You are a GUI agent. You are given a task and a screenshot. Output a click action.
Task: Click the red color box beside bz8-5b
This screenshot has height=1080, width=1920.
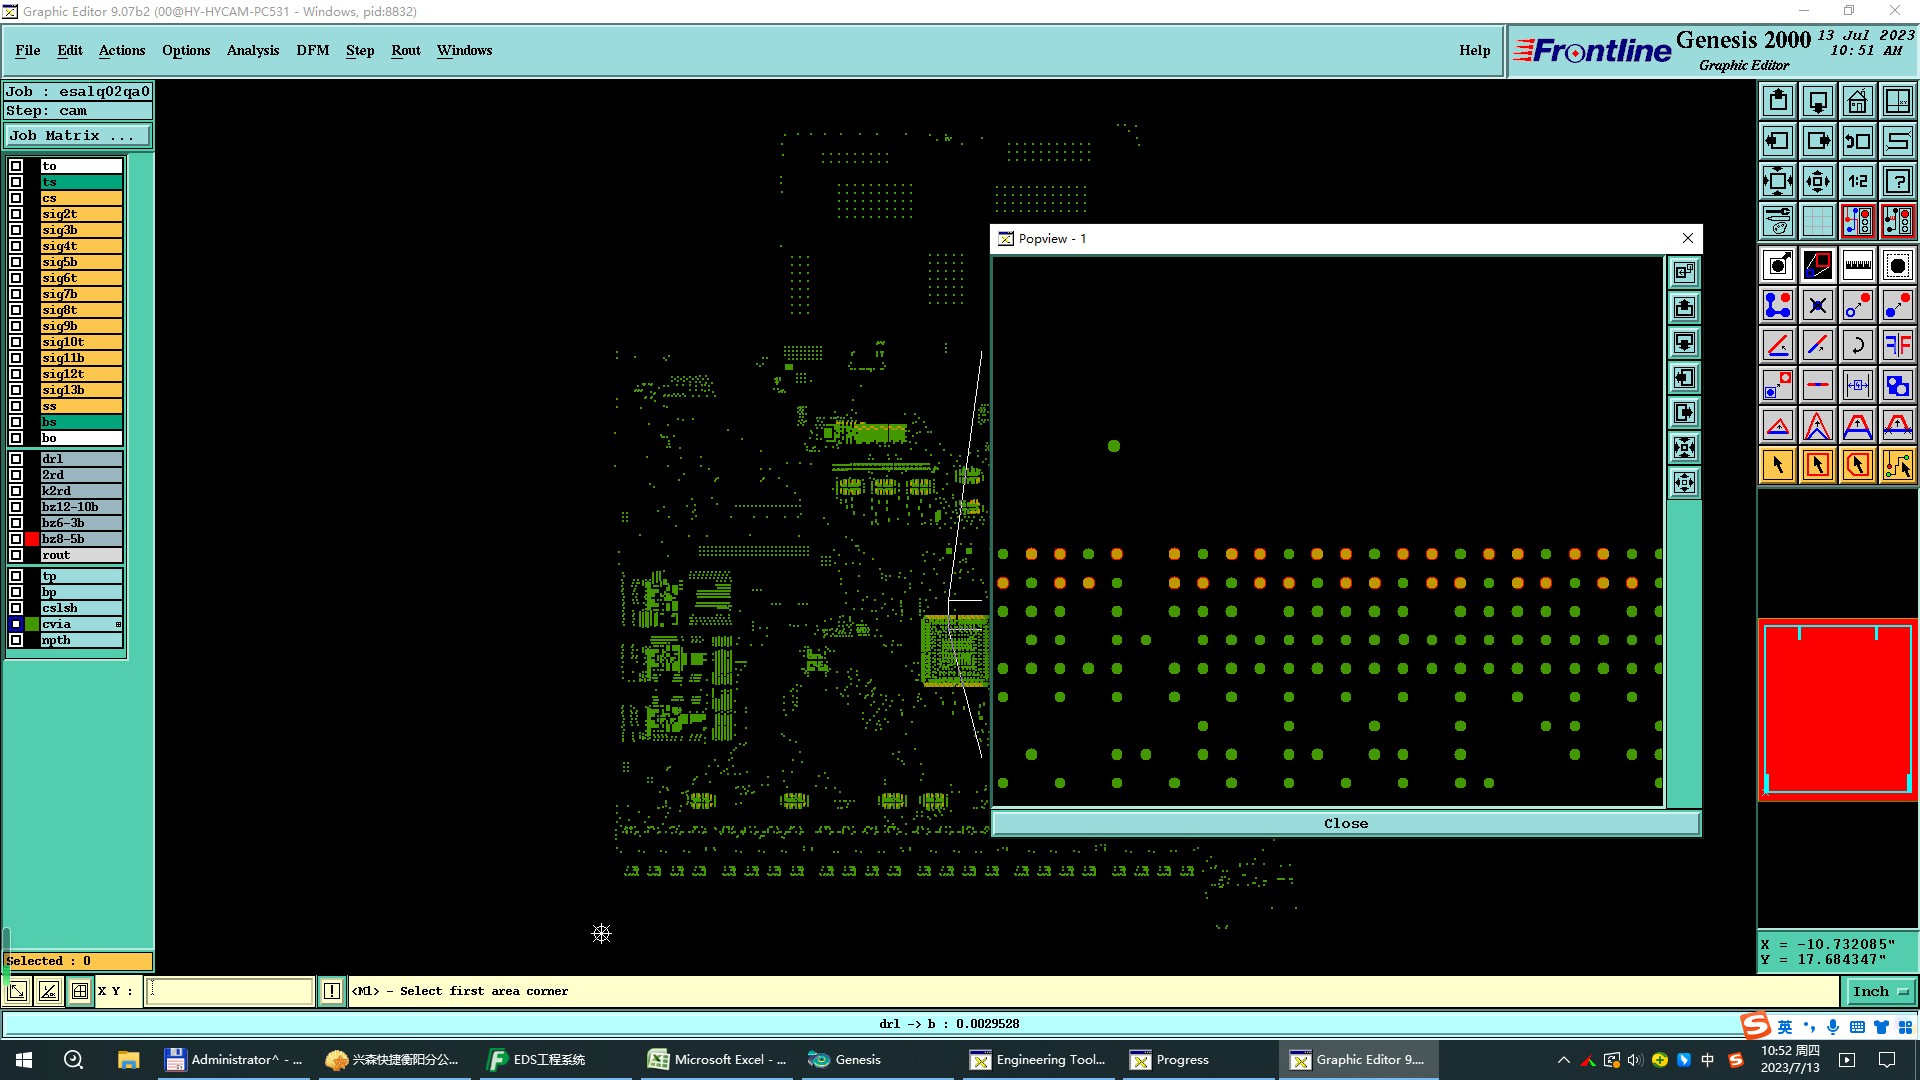point(32,539)
